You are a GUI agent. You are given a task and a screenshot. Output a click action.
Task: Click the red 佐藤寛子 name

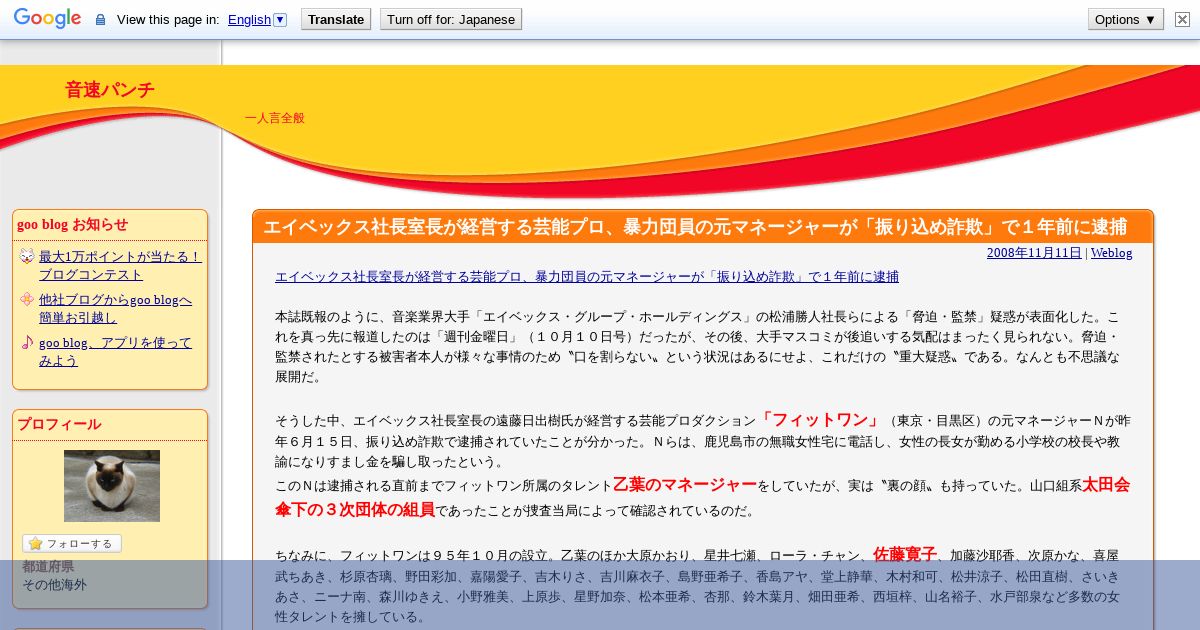(905, 553)
